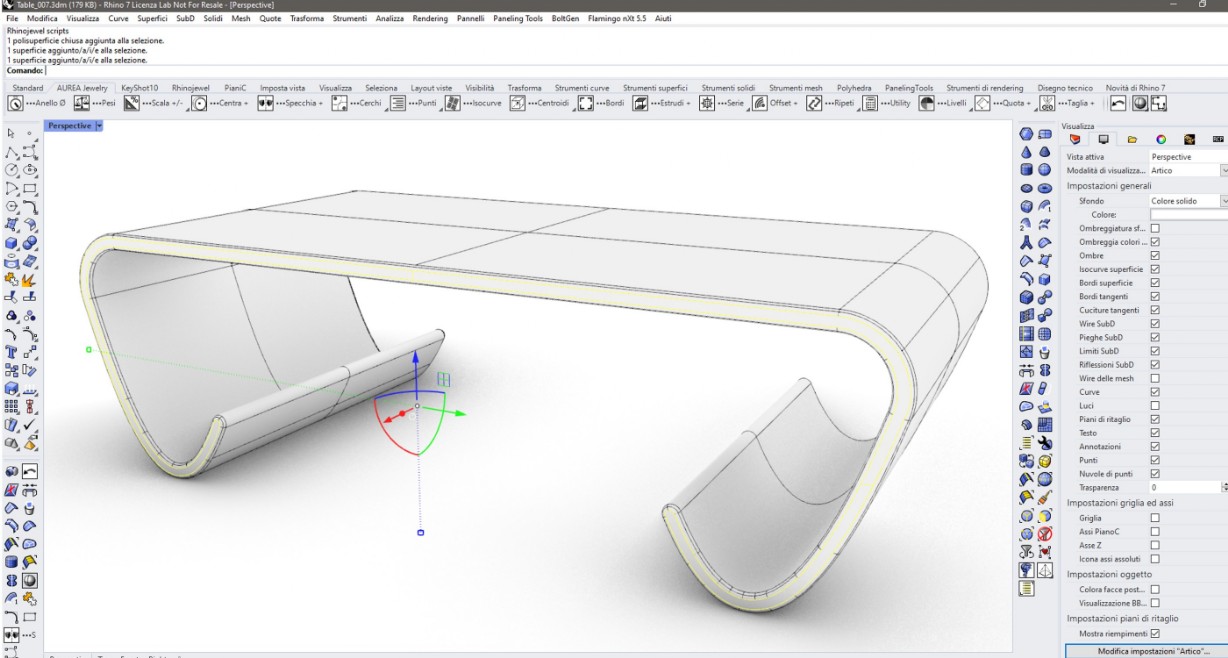This screenshot has height=658, width=1228.
Task: Click the green gumball axis arrow
Action: pyautogui.click(x=461, y=412)
